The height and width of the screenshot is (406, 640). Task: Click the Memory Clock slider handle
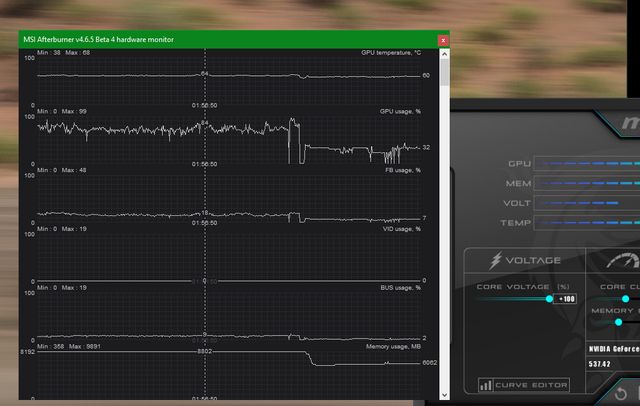point(619,322)
